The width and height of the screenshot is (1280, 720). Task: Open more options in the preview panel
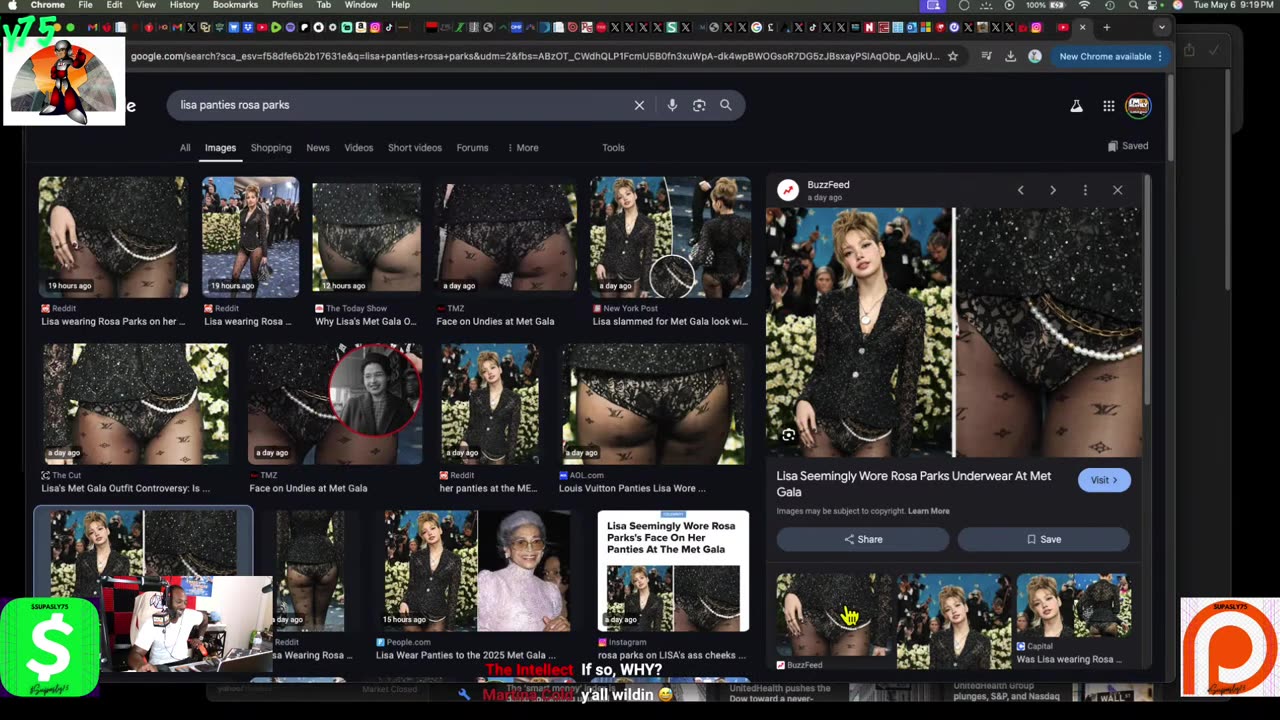click(x=1085, y=190)
